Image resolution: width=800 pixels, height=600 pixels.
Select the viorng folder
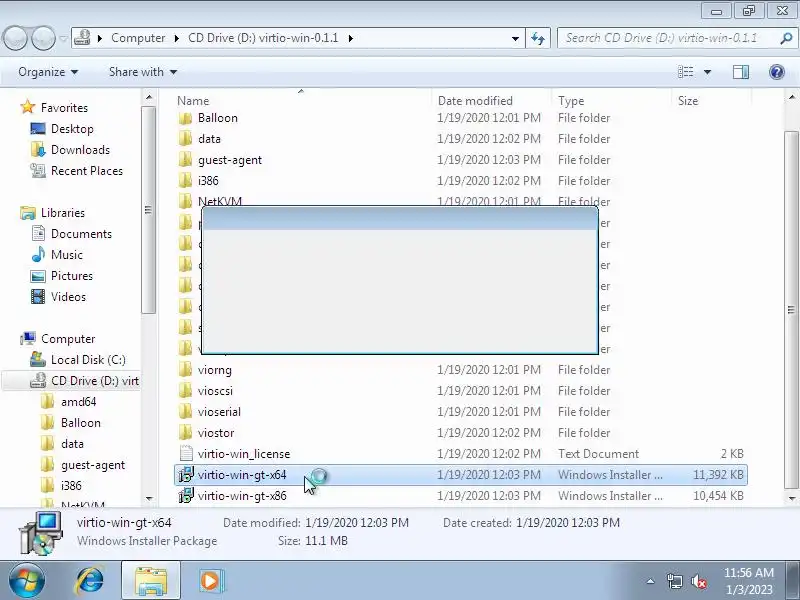[215, 370]
